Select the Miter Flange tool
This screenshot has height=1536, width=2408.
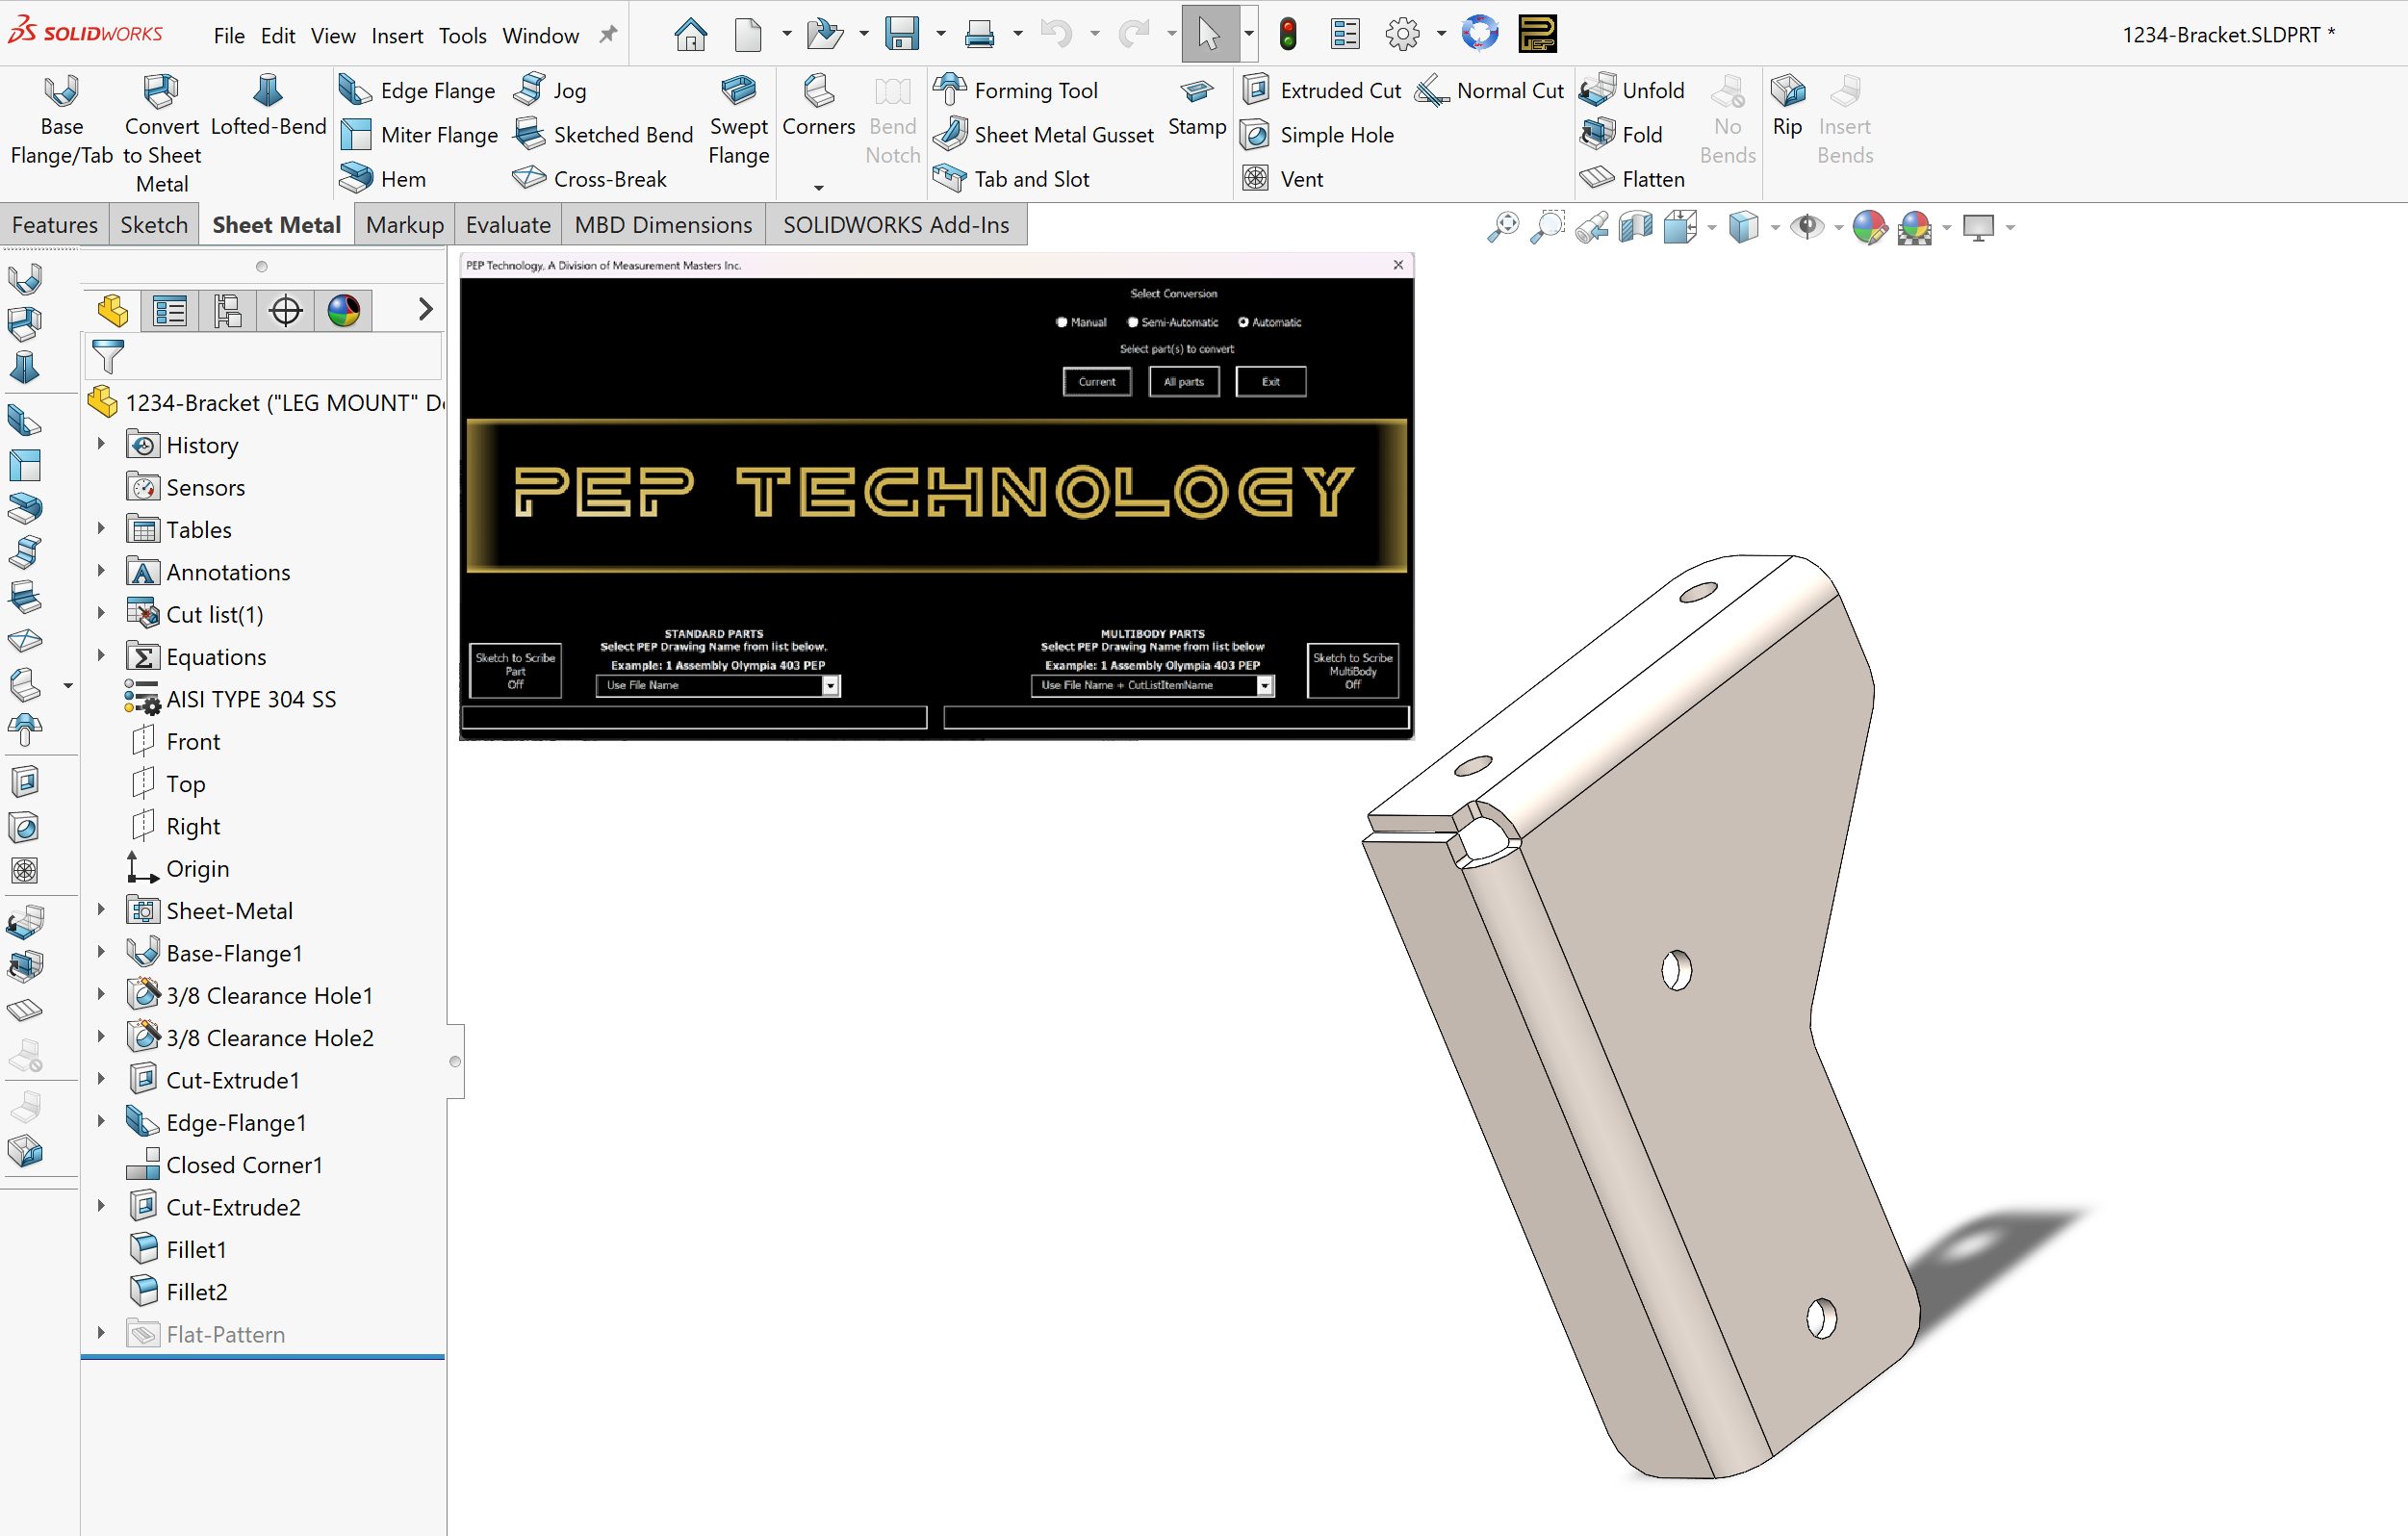pyautogui.click(x=418, y=135)
